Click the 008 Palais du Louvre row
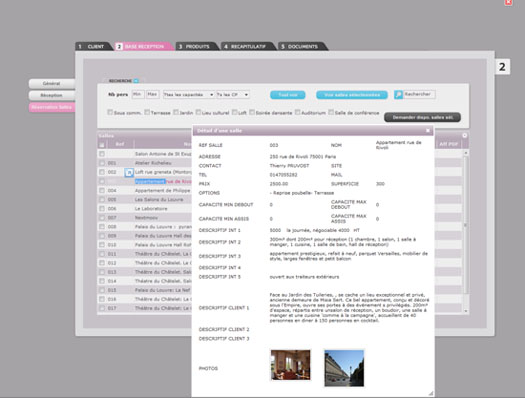Viewport: 525px width, 398px height. [145, 227]
